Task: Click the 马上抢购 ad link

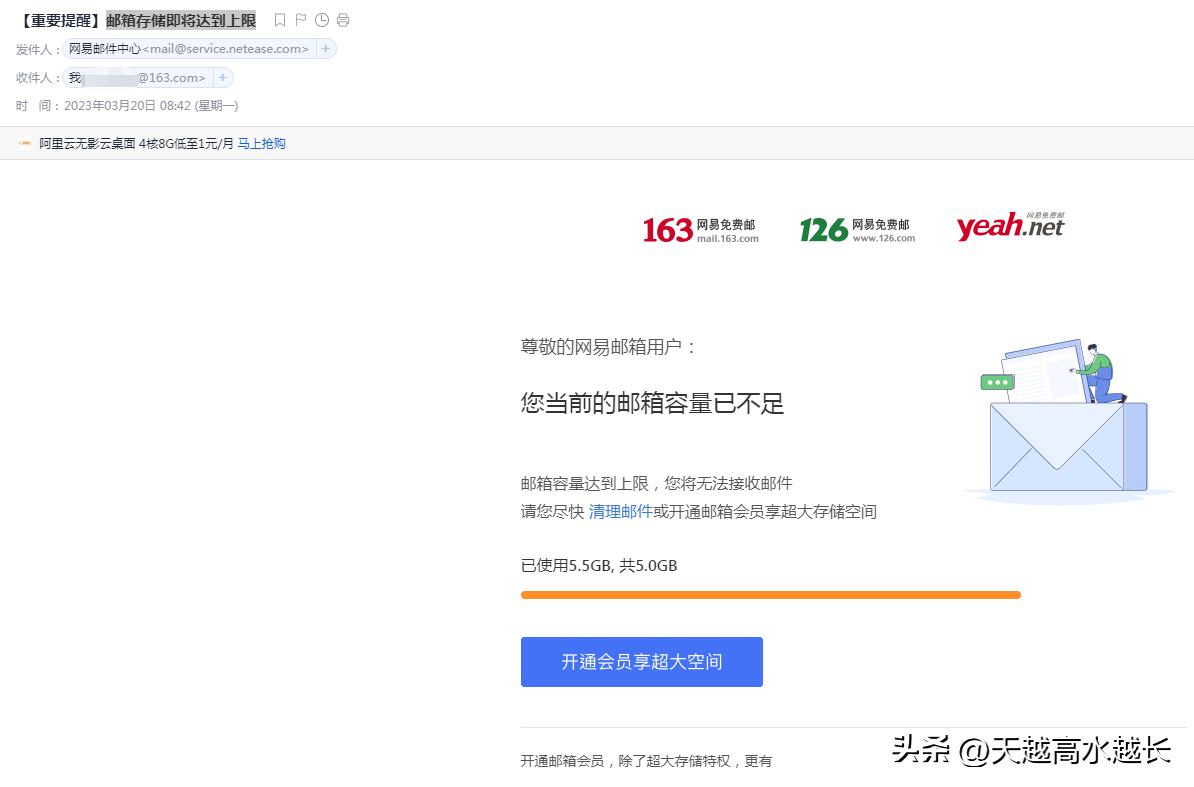Action: pyautogui.click(x=263, y=143)
